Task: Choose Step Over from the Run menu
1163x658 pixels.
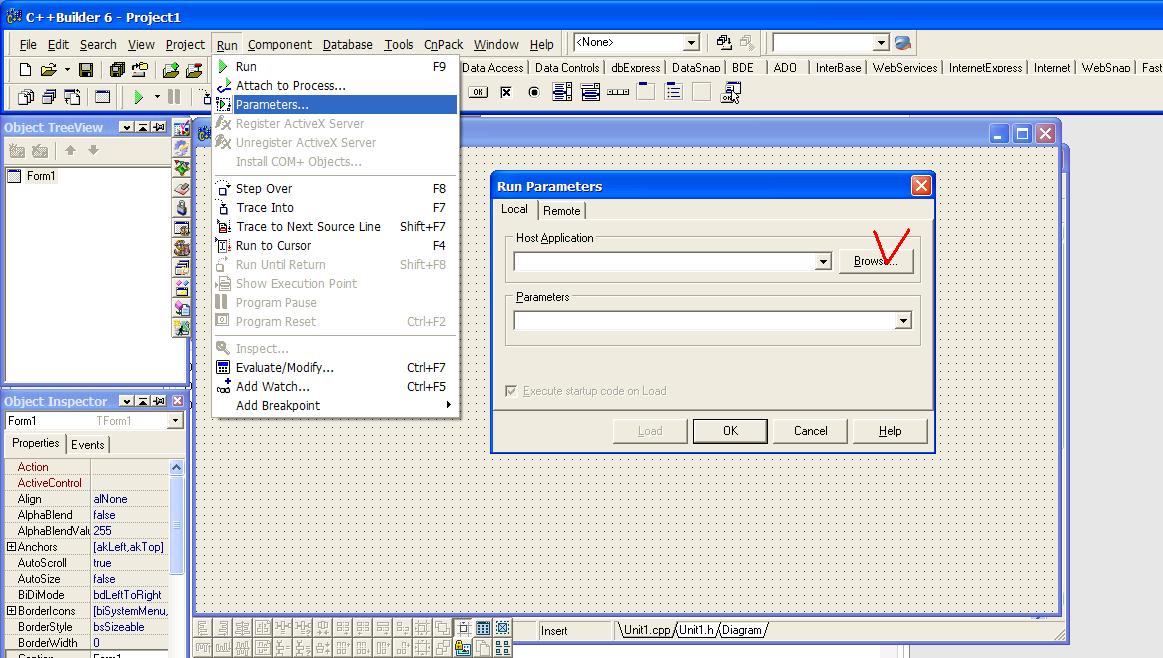Action: pyautogui.click(x=264, y=188)
